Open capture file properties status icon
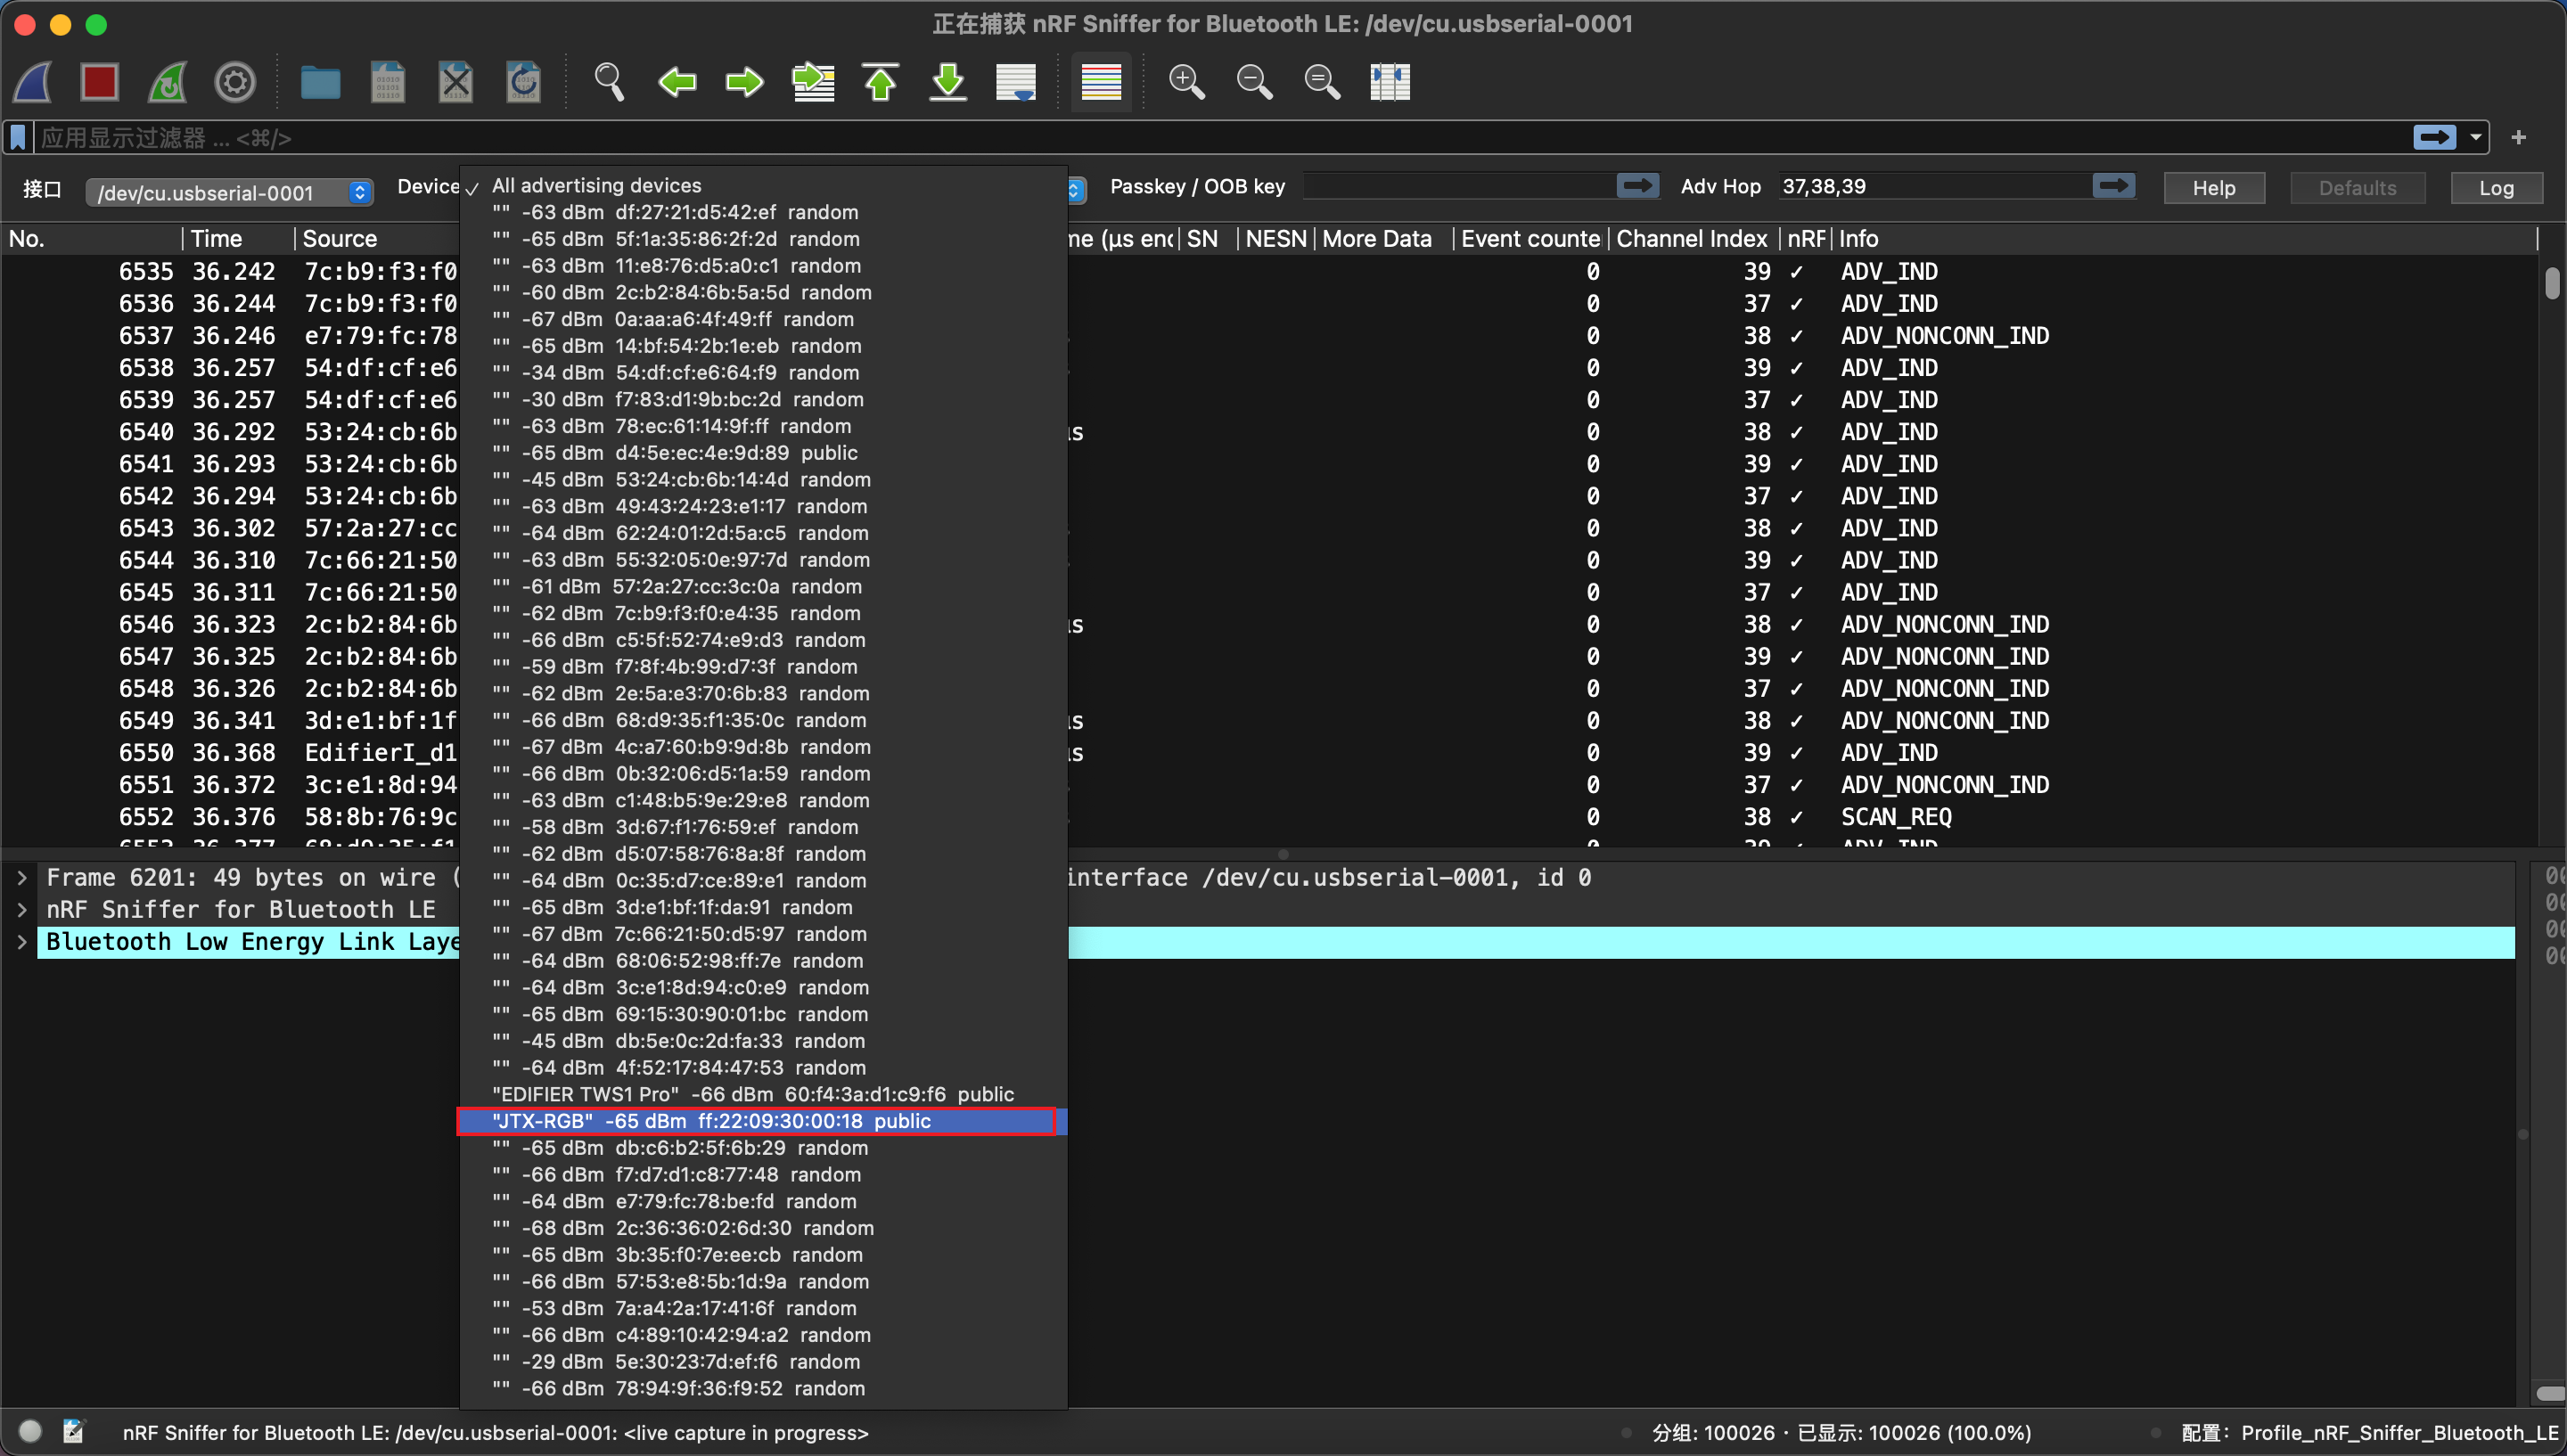The height and width of the screenshot is (1456, 2567). pos(73,1431)
